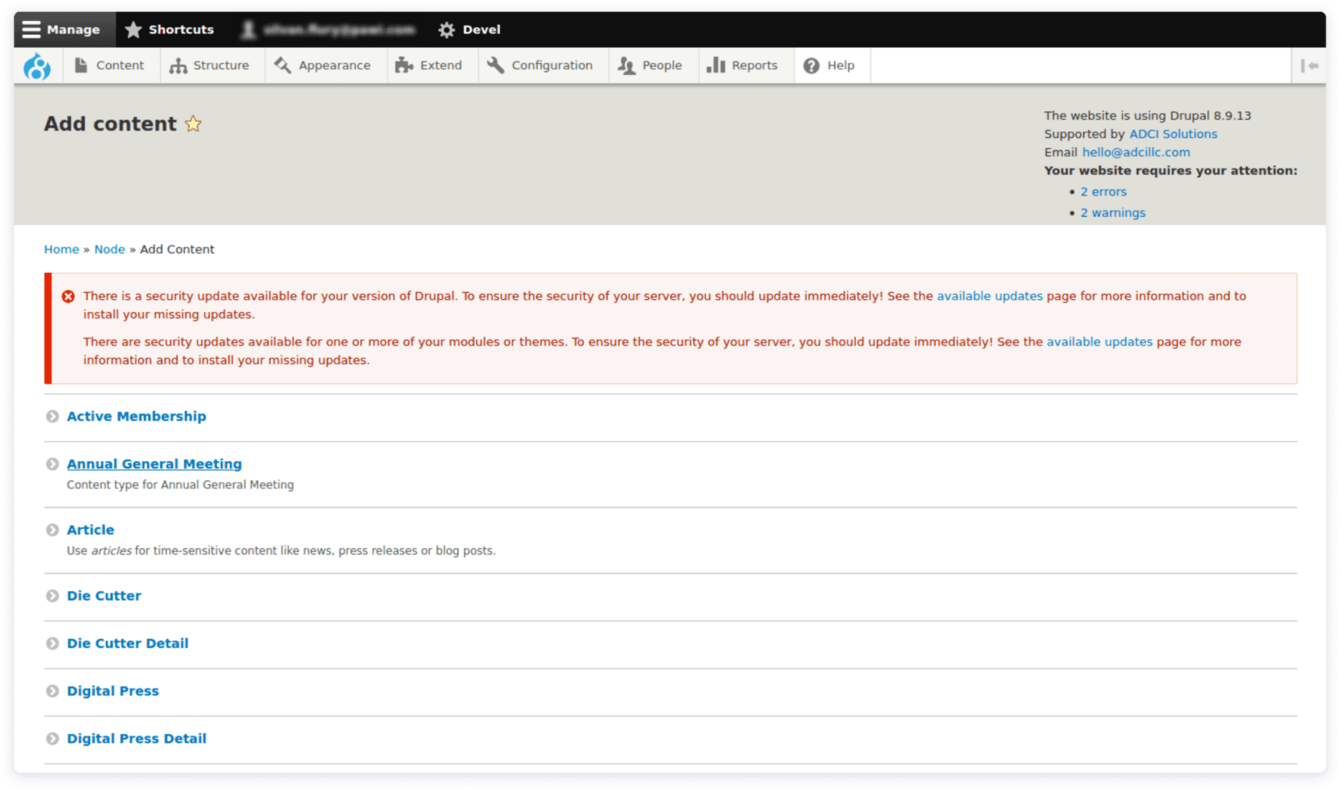Click the Drupal logo home icon
Viewport: 1340px width, 789px height.
point(37,66)
